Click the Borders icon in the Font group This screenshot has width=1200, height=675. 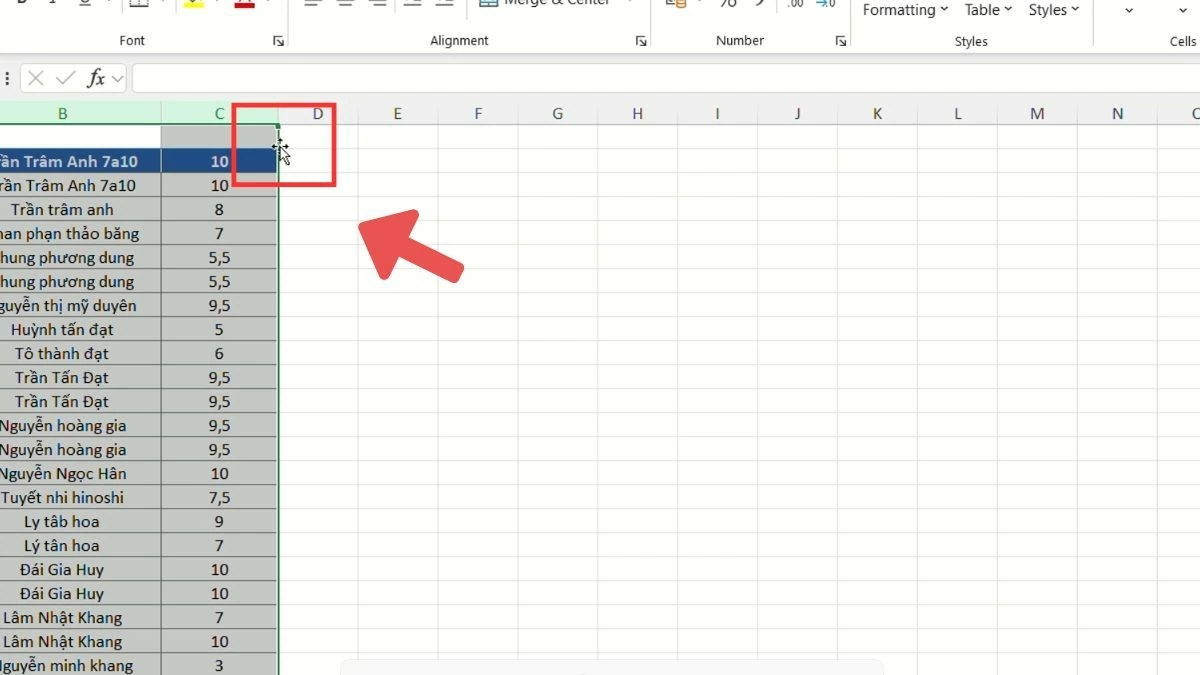pyautogui.click(x=137, y=4)
